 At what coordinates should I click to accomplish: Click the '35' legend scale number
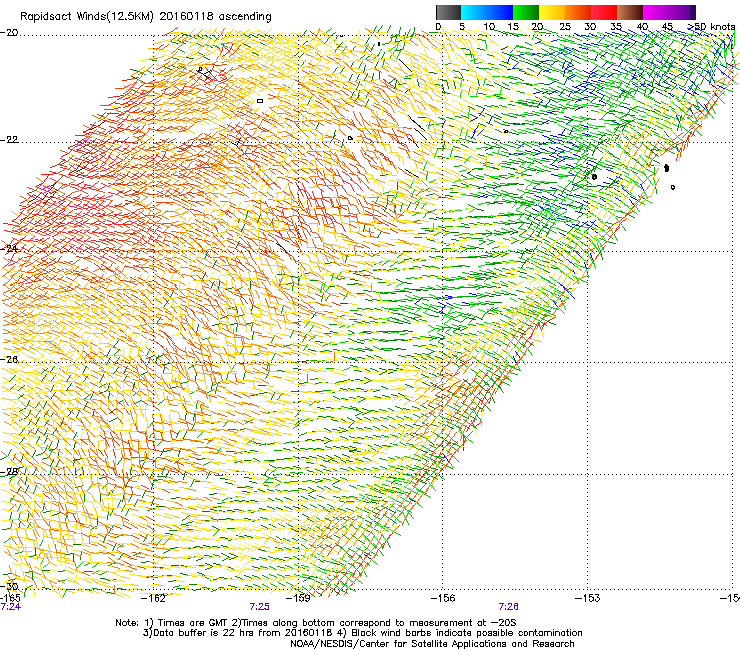point(616,27)
